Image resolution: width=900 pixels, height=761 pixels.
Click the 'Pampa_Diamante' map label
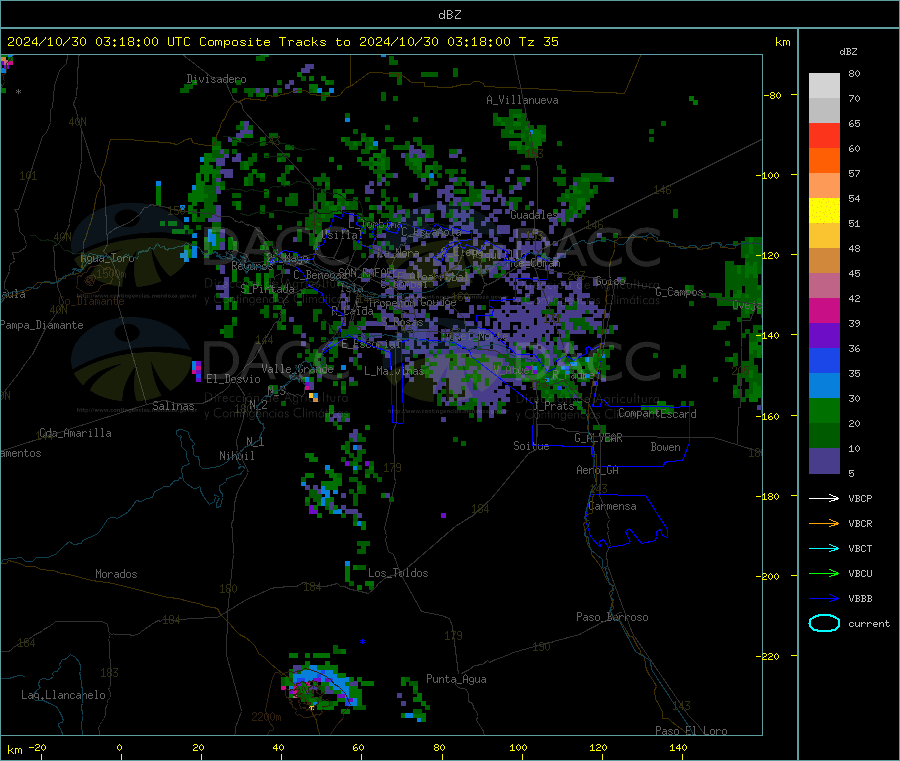point(42,325)
